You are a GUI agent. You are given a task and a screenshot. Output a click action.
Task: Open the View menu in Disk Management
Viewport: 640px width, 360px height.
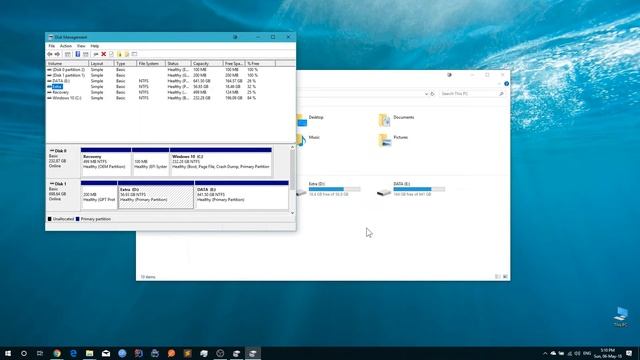pos(81,46)
